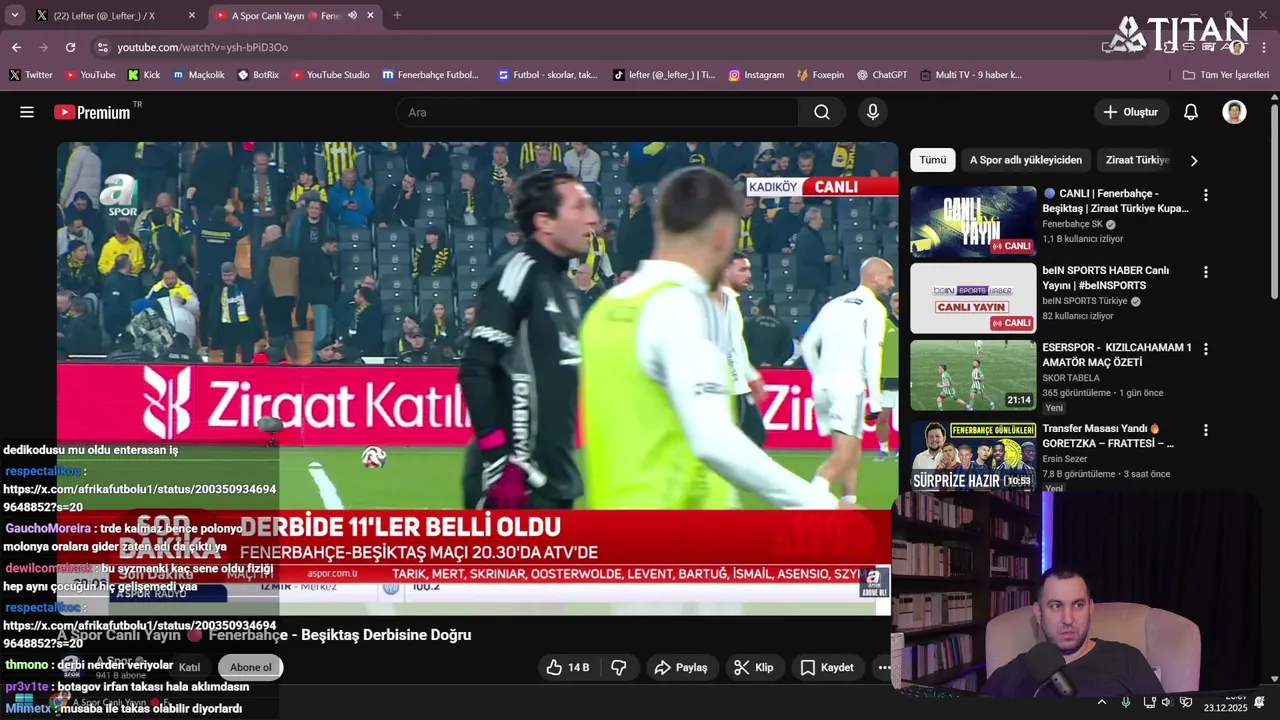Open options menu for Fenerbahçe - Beşiktaş CANLI video
The image size is (1280, 720).
click(x=1205, y=195)
